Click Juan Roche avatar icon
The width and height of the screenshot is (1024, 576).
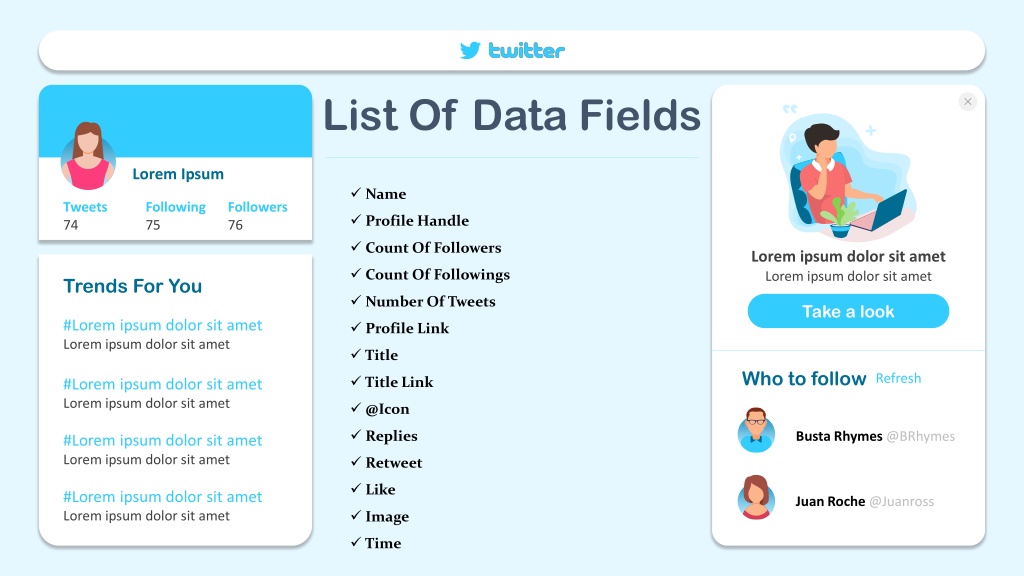pyautogui.click(x=756, y=497)
